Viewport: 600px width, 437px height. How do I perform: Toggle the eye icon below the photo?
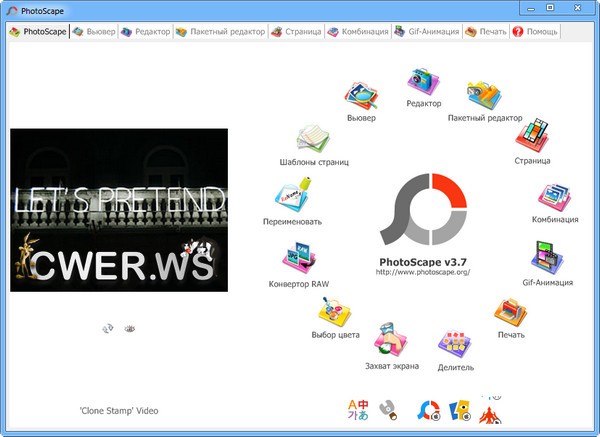(129, 328)
